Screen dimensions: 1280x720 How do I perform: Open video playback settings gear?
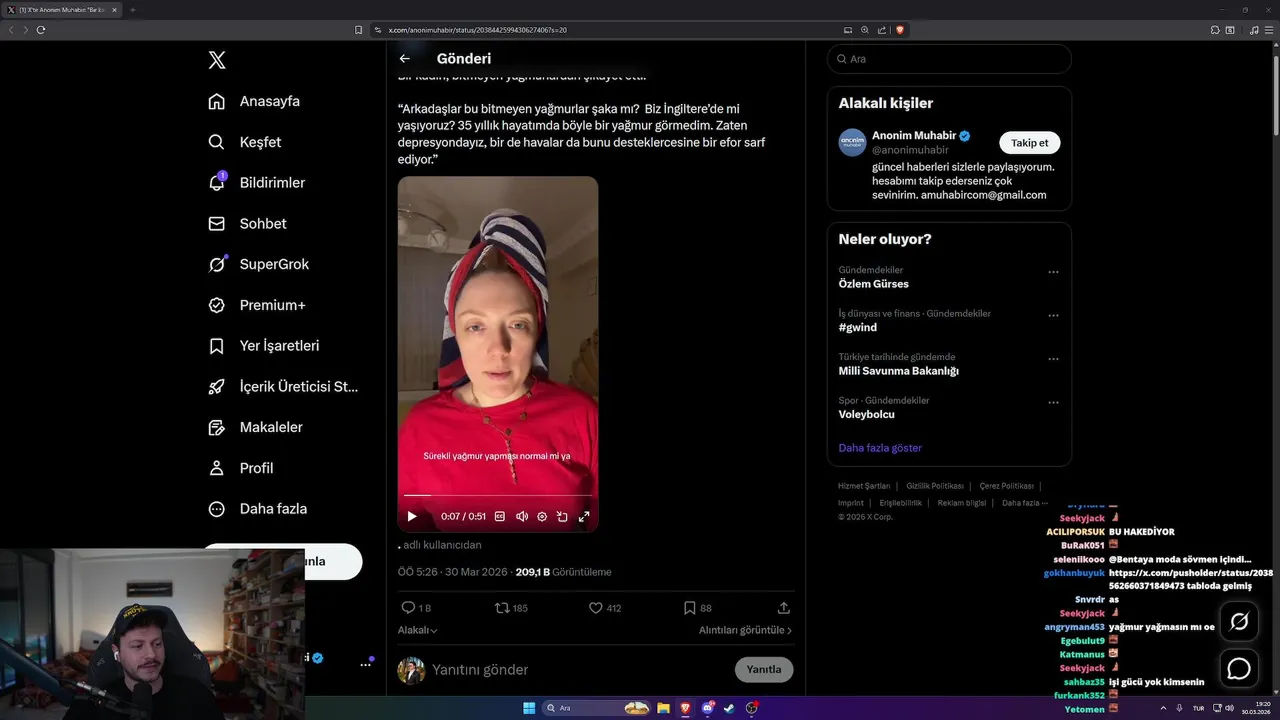(x=542, y=517)
